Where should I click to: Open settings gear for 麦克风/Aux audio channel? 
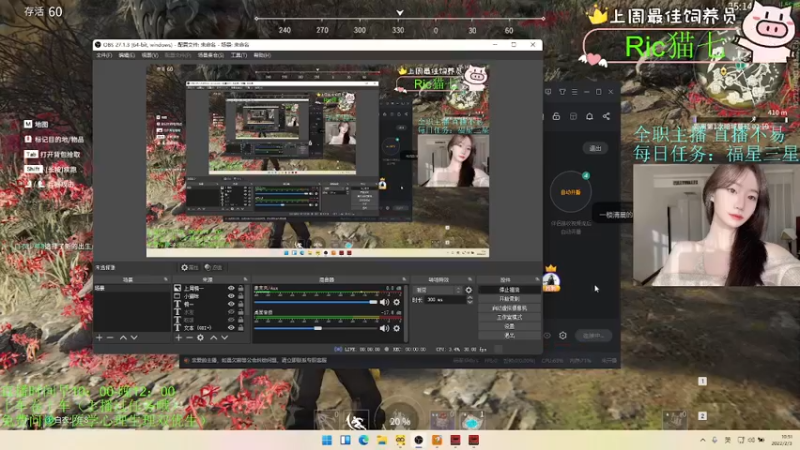point(396,302)
